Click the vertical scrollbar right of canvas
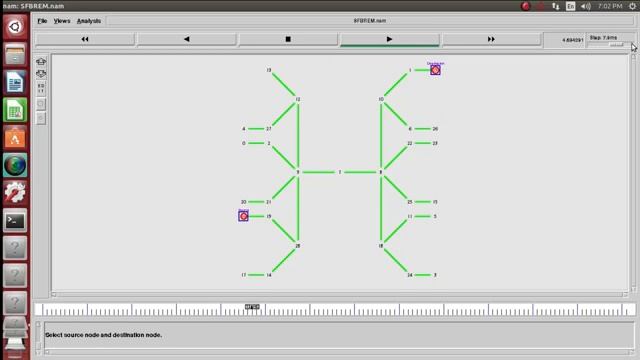 [x=633, y=173]
